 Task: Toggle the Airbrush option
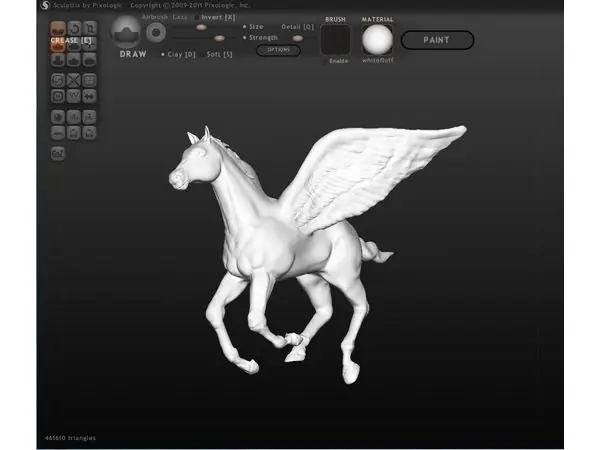(155, 17)
